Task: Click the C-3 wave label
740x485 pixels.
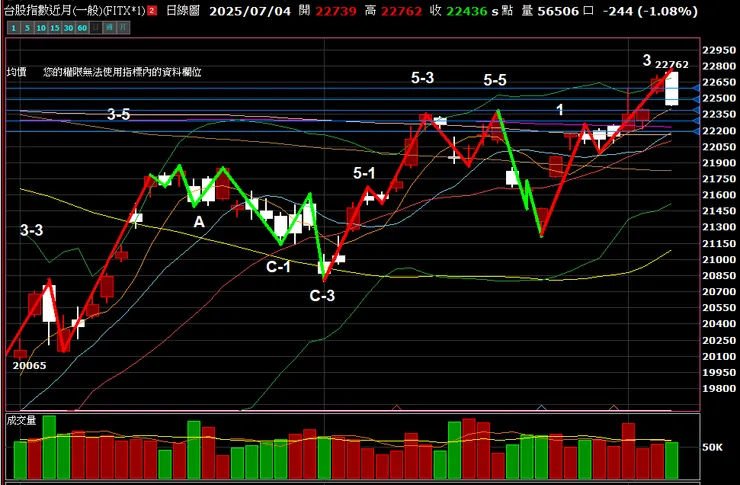Action: [x=322, y=296]
